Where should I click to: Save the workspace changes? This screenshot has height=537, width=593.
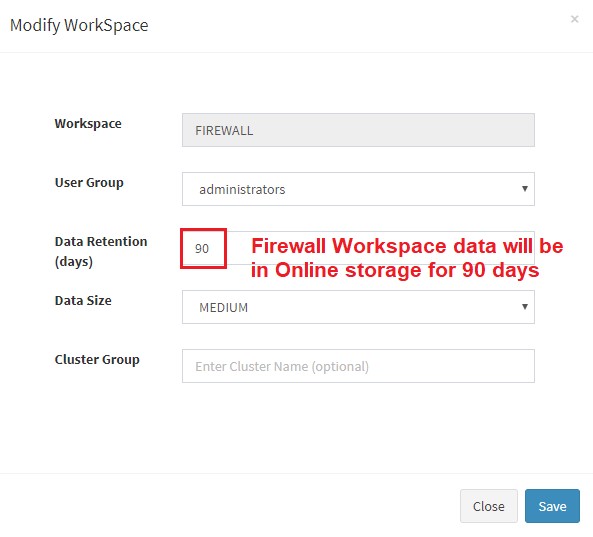pos(552,506)
